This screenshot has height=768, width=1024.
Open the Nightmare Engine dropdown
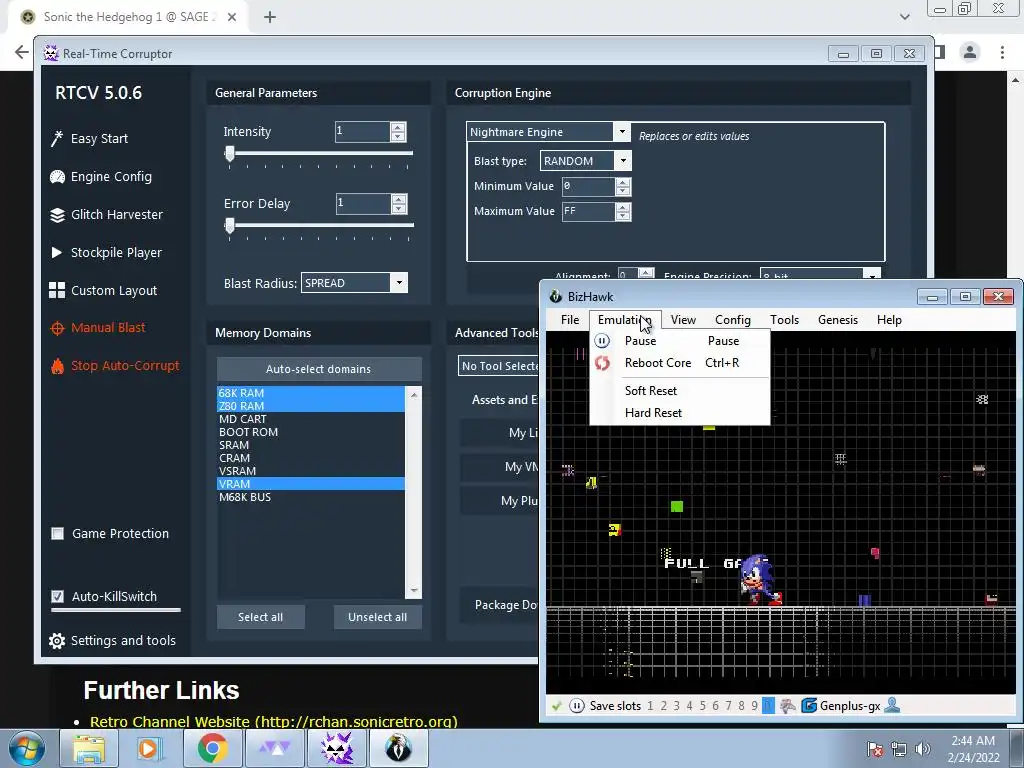[622, 132]
